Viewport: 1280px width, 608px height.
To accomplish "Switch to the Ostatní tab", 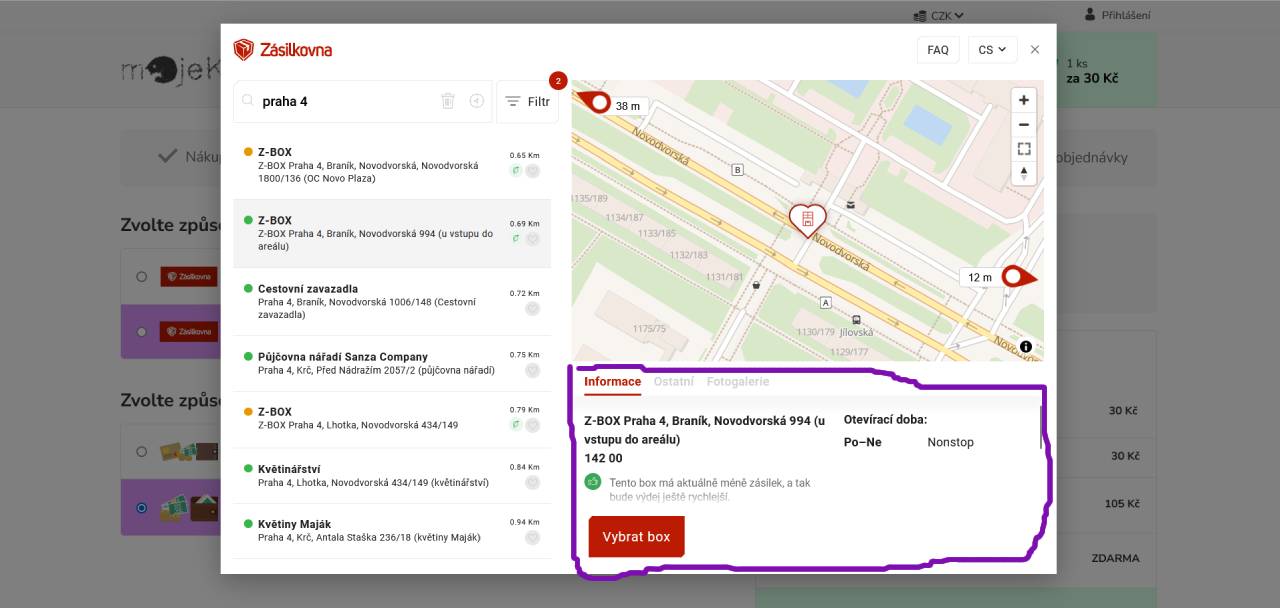I will click(674, 381).
